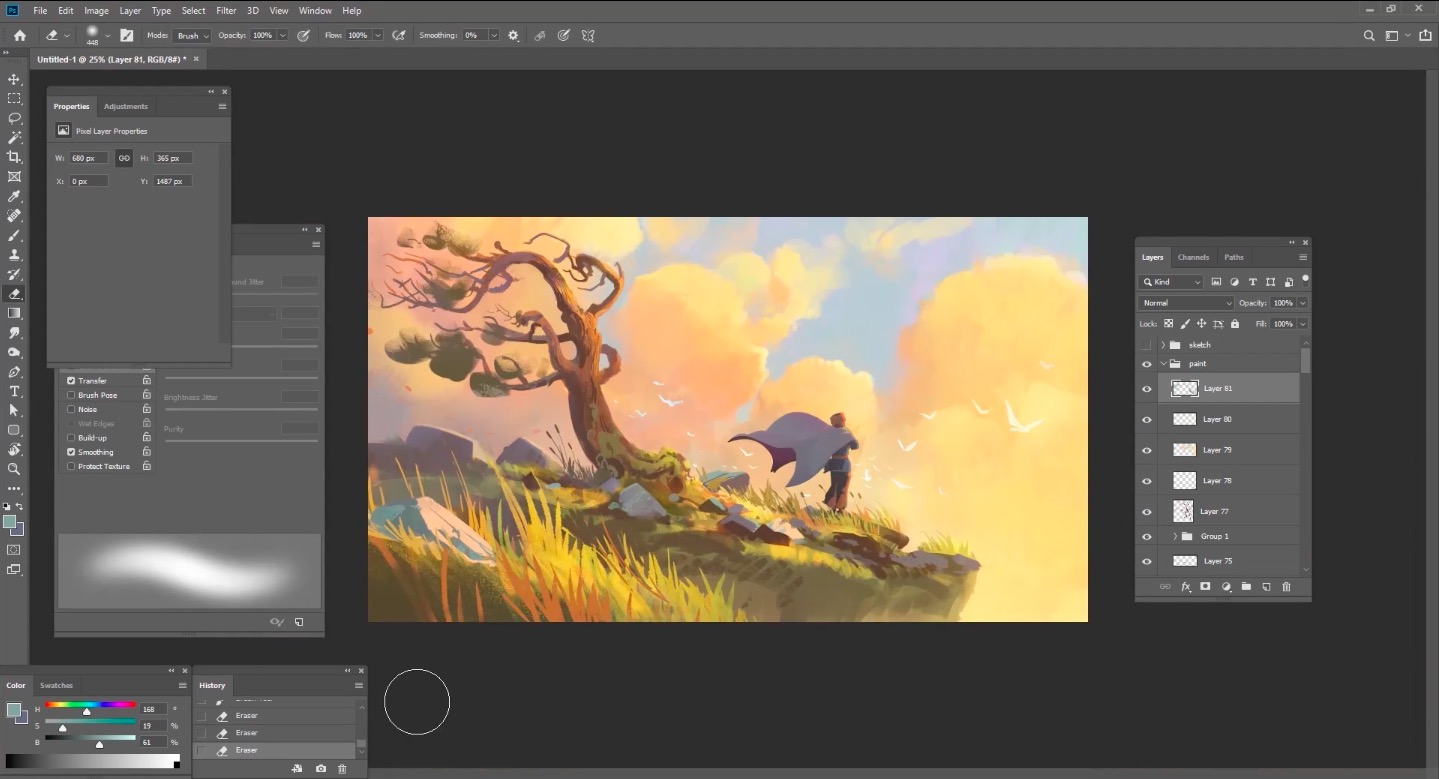Select the History Brush tool

coord(14,274)
